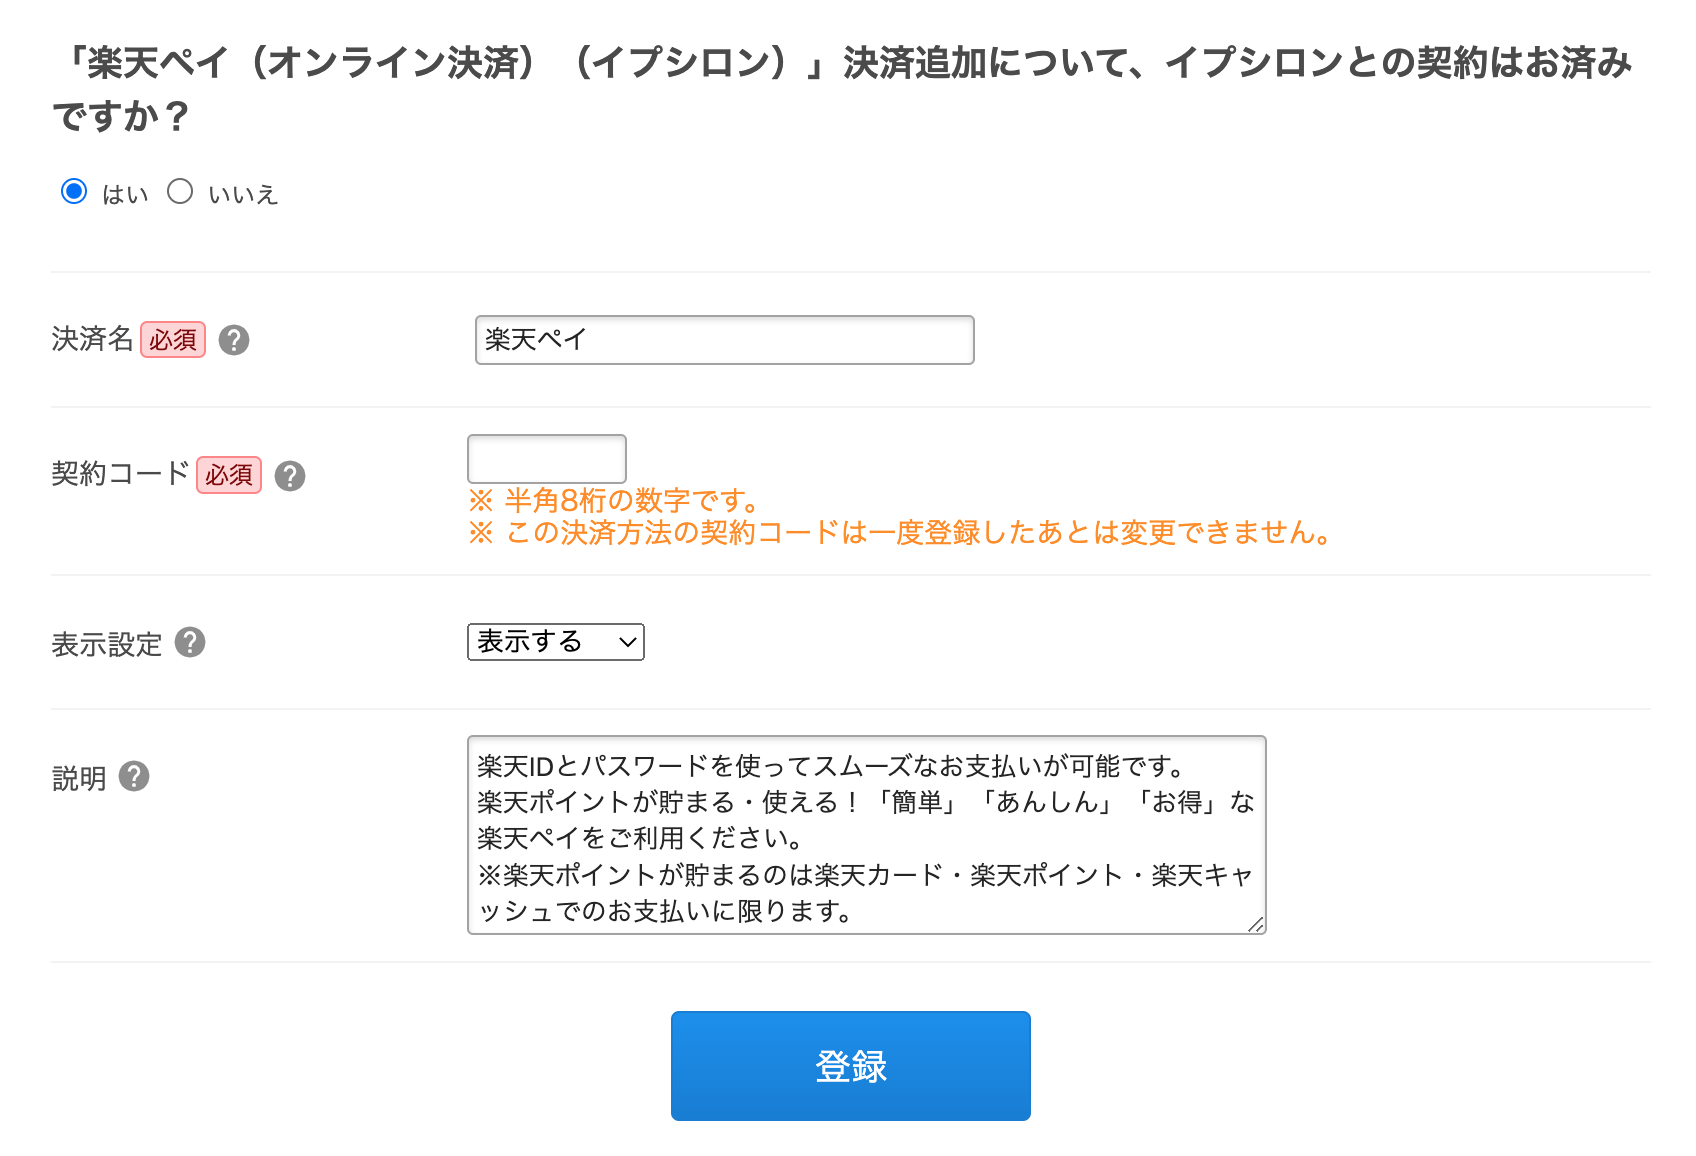The width and height of the screenshot is (1696, 1156).
Task: Show help tooltip for 表示設定
Action: [190, 642]
